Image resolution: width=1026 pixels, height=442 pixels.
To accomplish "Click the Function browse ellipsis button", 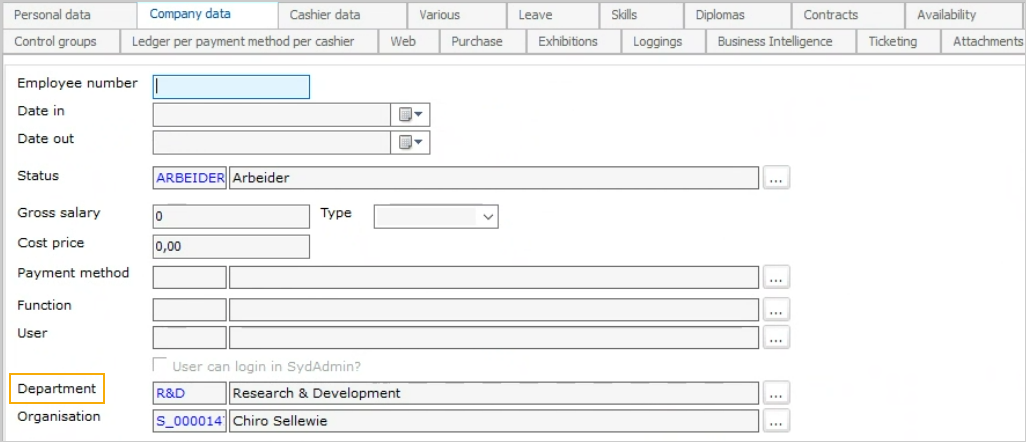I will point(777,310).
